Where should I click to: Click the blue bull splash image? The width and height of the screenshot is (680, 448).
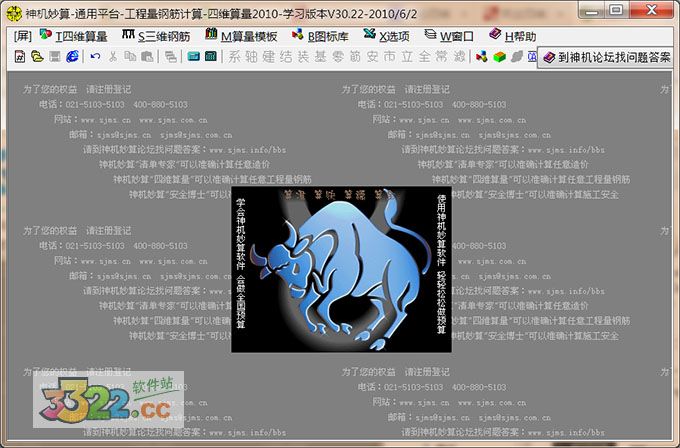342,269
